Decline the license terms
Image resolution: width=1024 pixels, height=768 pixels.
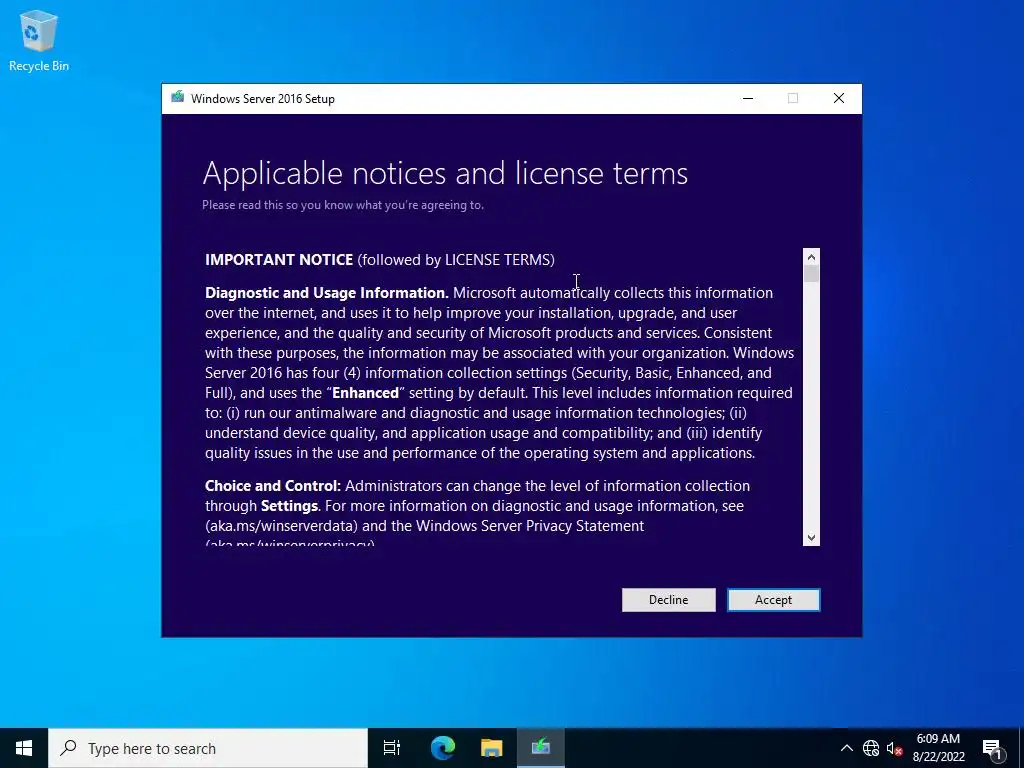click(668, 600)
